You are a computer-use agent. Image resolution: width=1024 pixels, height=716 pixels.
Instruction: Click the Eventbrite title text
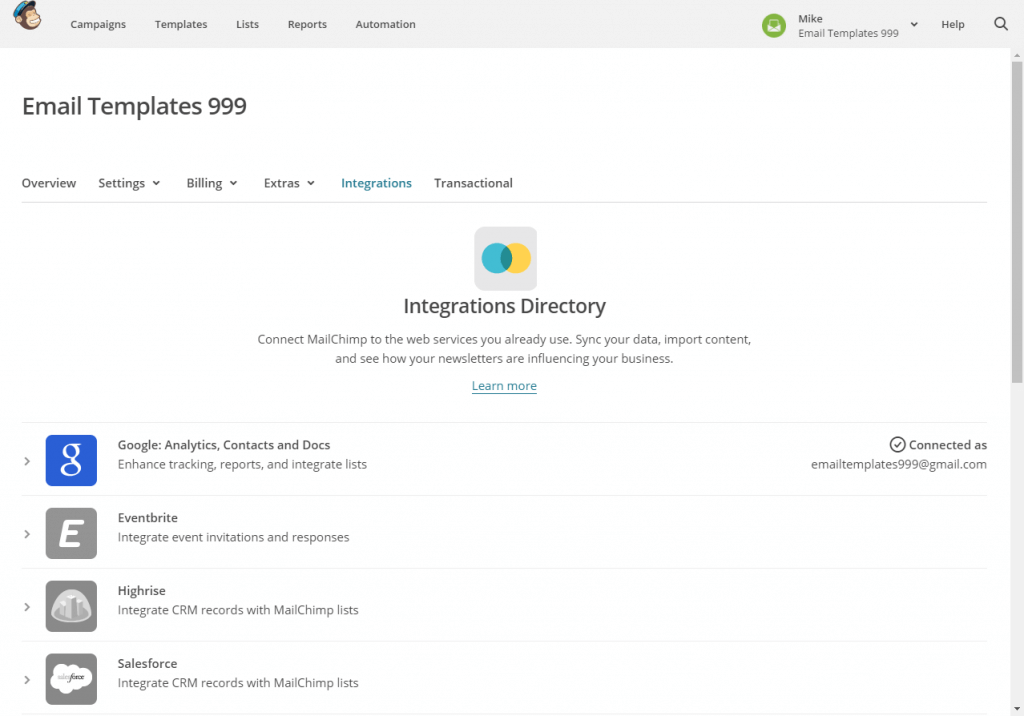(148, 518)
